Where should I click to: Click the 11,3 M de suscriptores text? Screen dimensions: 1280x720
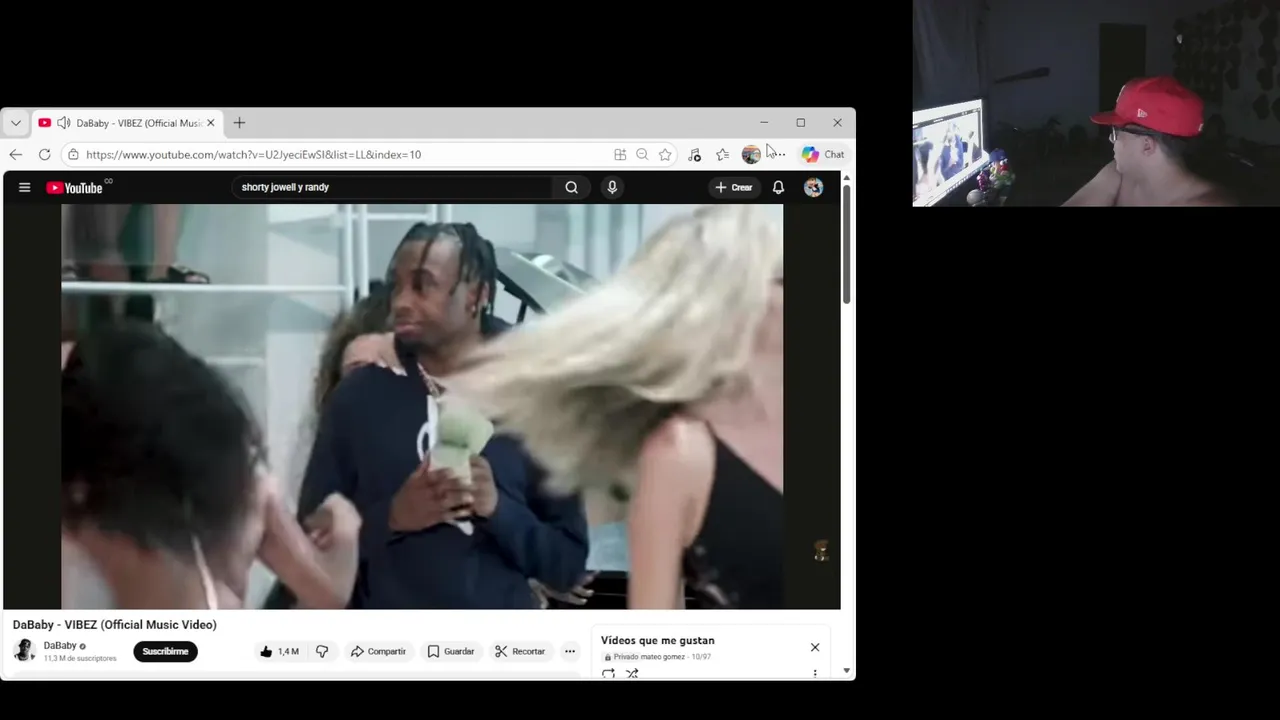pyautogui.click(x=80, y=658)
